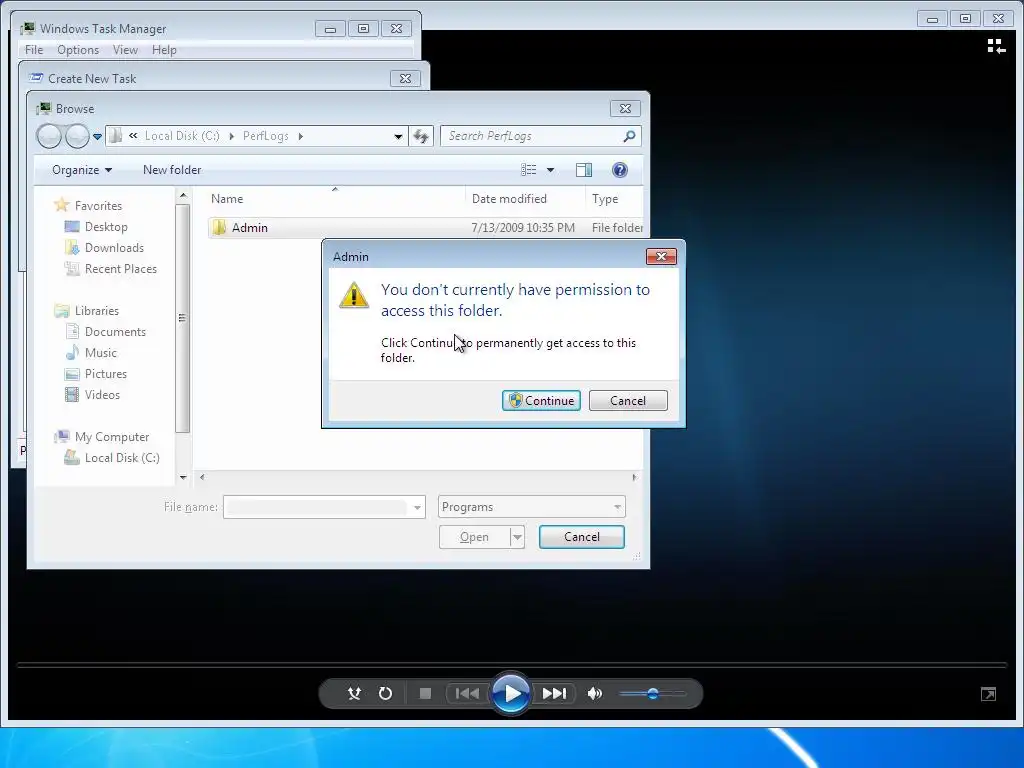Close the Create New Task dialog
The image size is (1024, 768).
[405, 78]
